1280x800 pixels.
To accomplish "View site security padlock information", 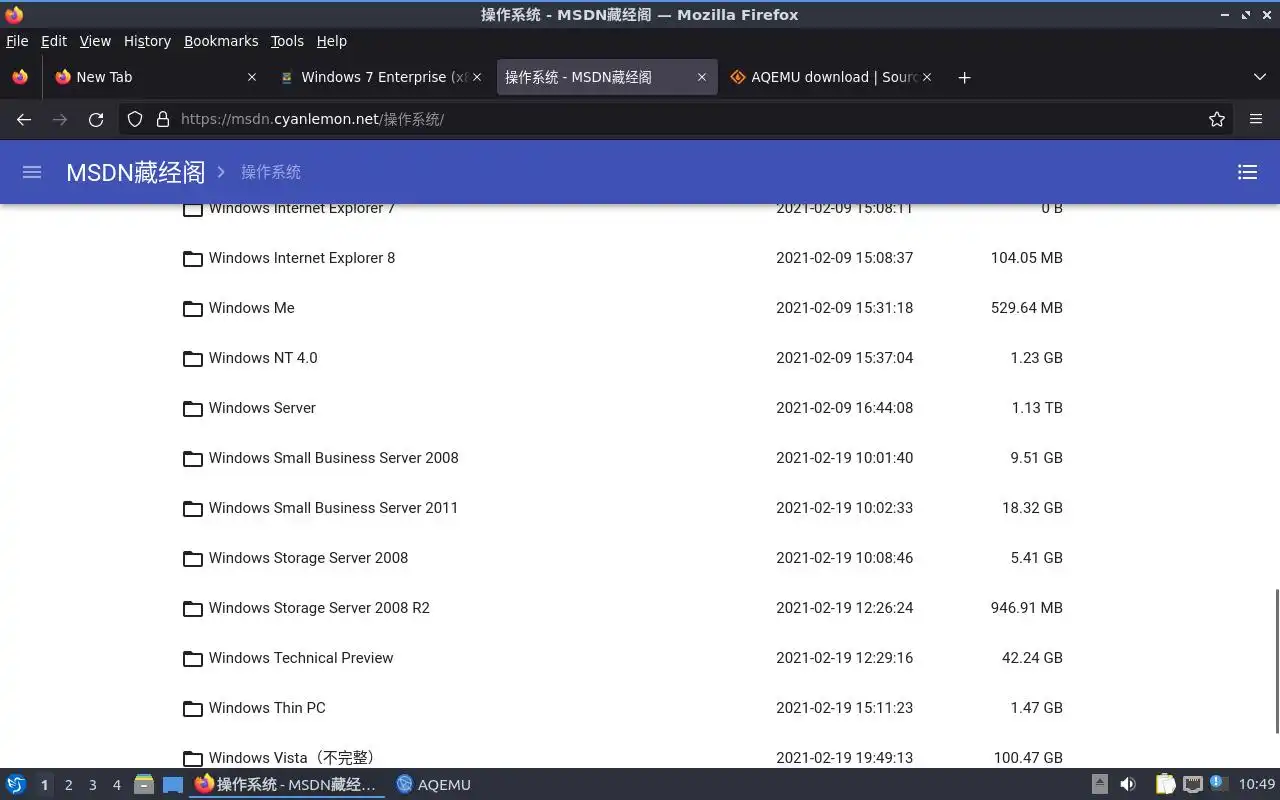I will point(163,119).
